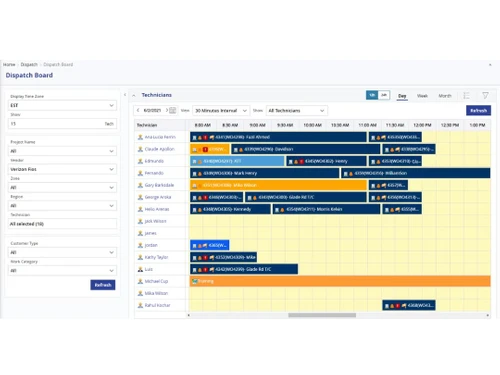
Task: Click the person icon beside Jordan
Action: coord(140,245)
